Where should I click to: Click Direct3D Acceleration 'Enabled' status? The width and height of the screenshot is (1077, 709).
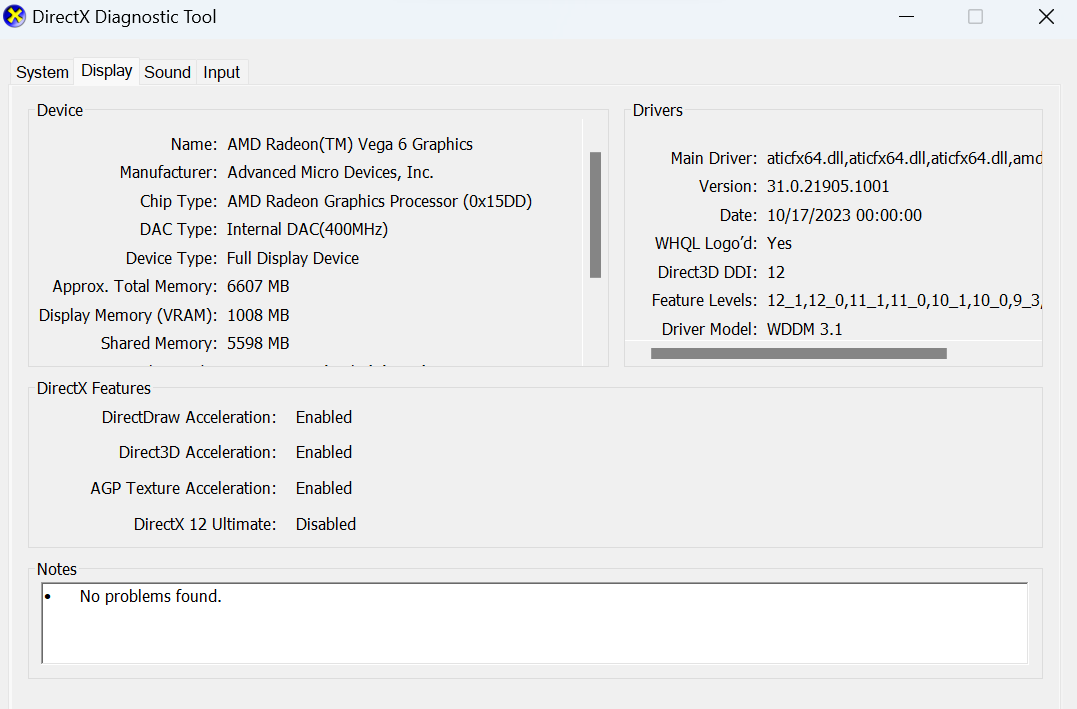324,453
